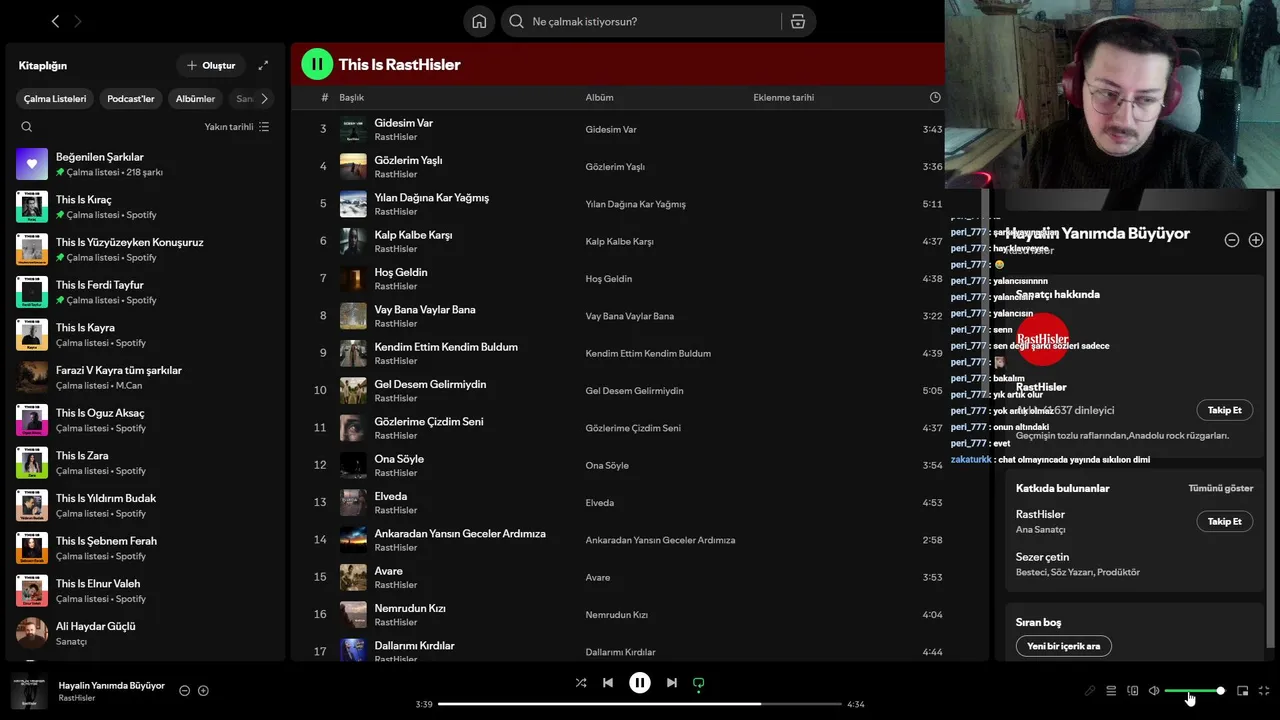Viewport: 1280px width, 720px height.
Task: Open This Is Kıraç playlist
Action: [x=145, y=207]
